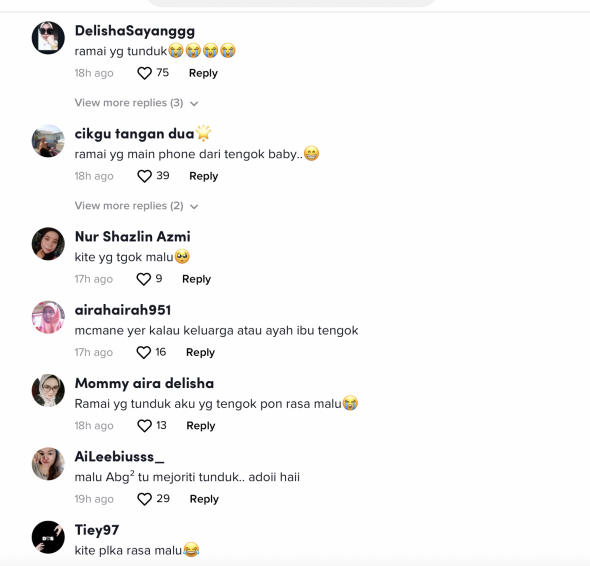Open cikgu tangan dua's avatar
The image size is (590, 566).
point(48,141)
